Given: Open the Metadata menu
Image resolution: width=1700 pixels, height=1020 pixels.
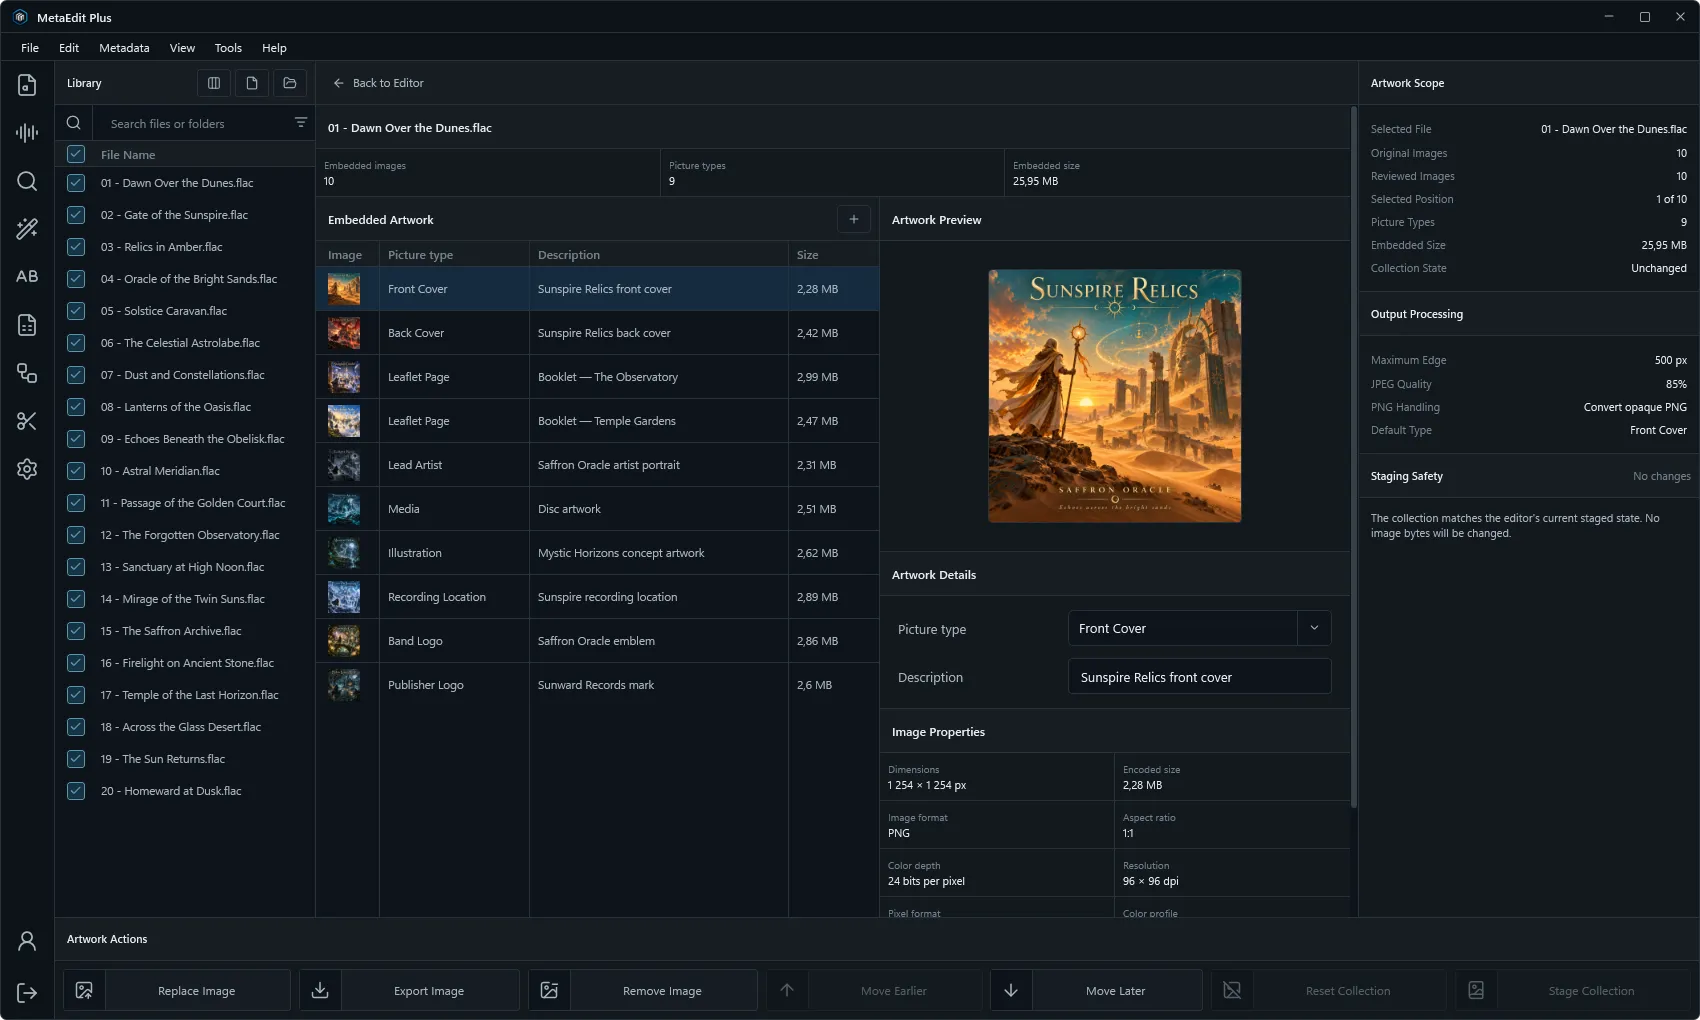Looking at the screenshot, I should click(124, 48).
